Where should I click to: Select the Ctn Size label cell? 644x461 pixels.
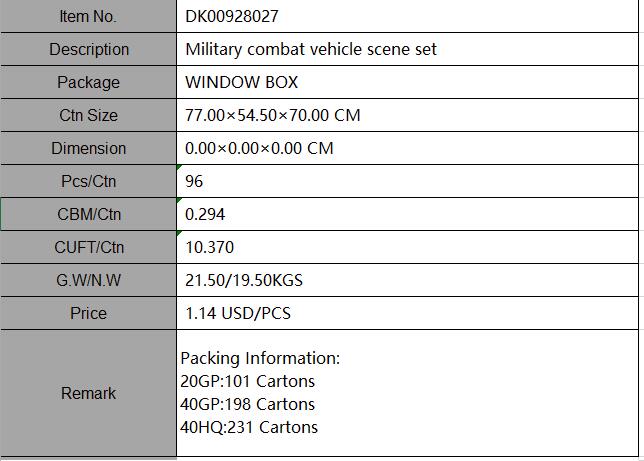tap(88, 115)
